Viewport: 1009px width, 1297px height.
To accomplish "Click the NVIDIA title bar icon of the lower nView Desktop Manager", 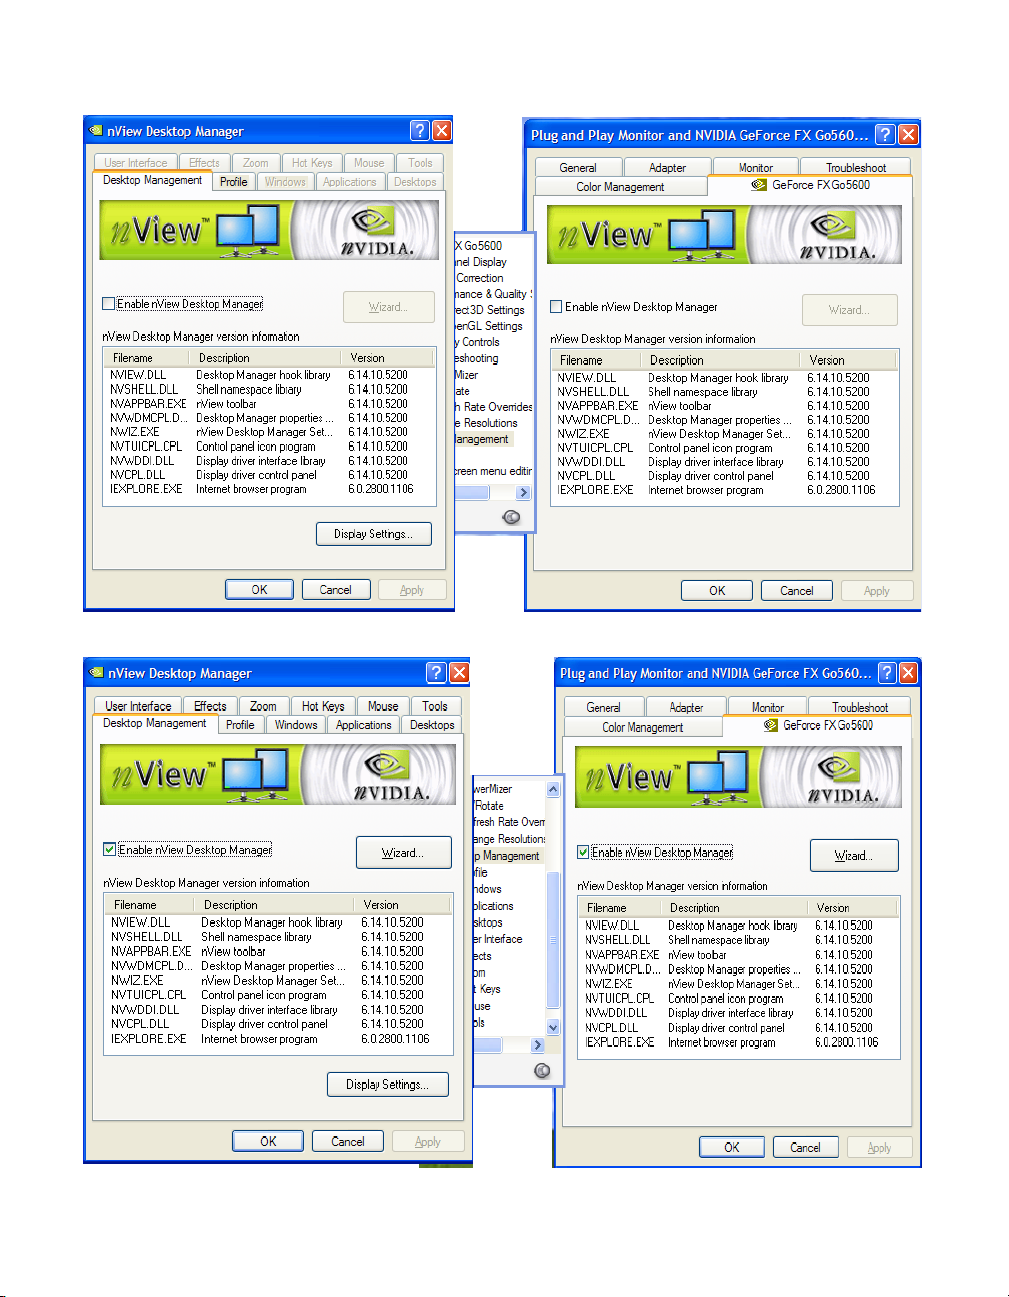I will (x=97, y=672).
